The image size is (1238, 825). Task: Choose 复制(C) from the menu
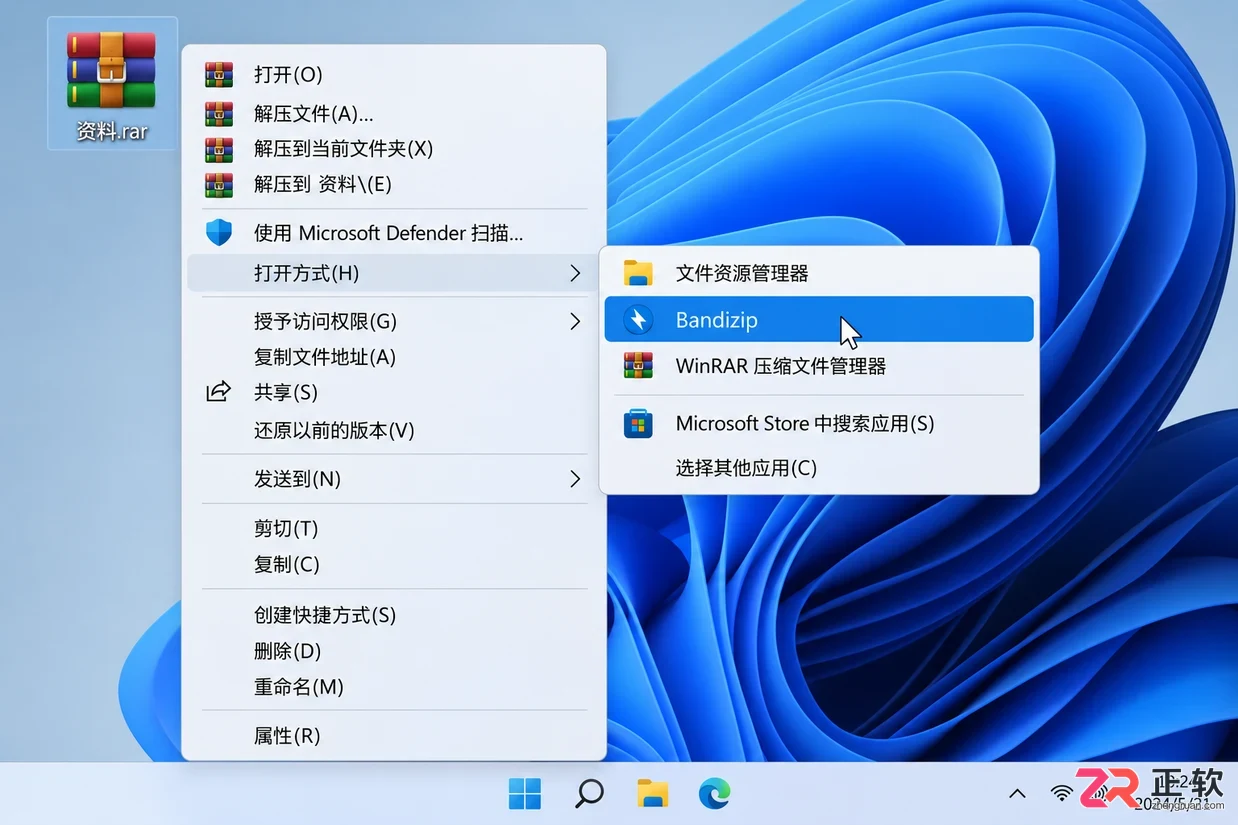(x=393, y=564)
